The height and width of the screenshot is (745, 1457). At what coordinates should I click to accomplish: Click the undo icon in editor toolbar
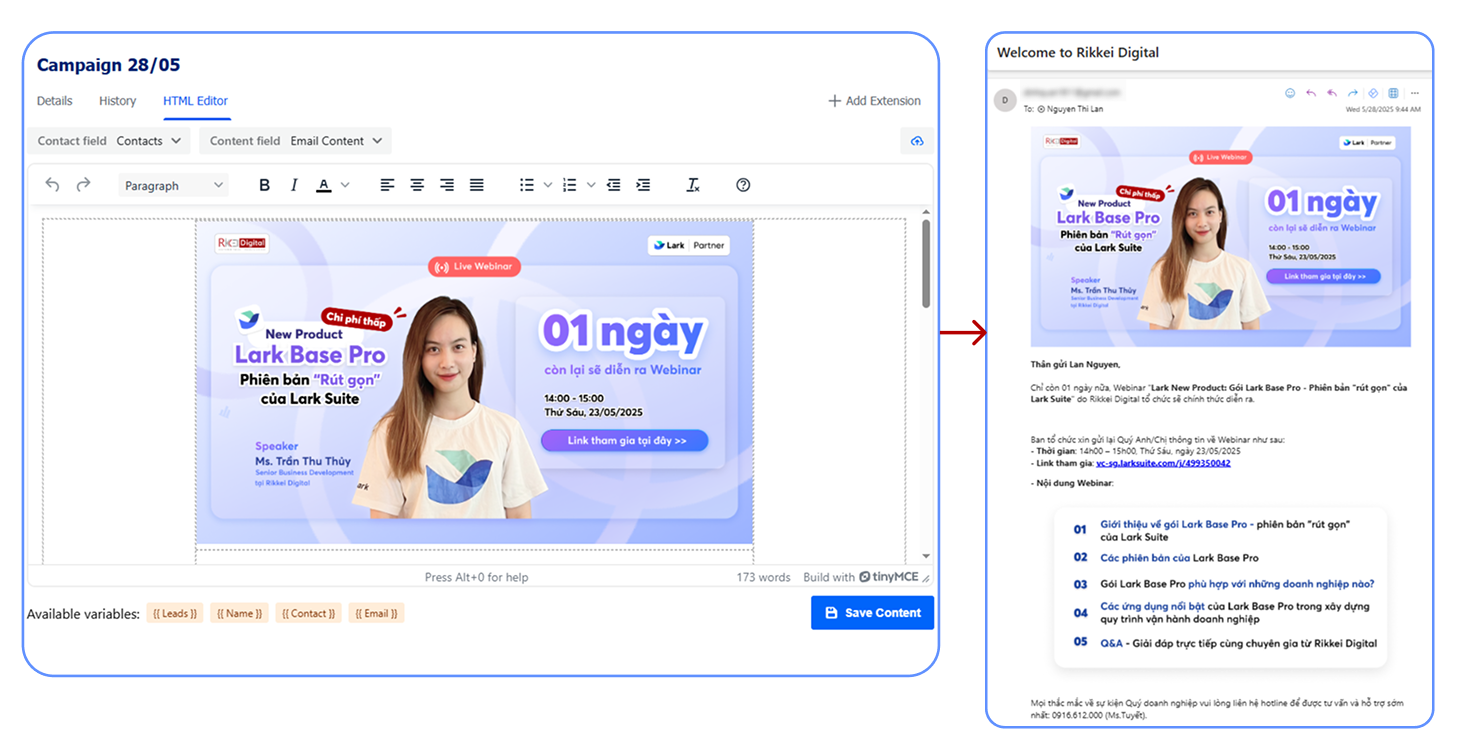pyautogui.click(x=53, y=185)
